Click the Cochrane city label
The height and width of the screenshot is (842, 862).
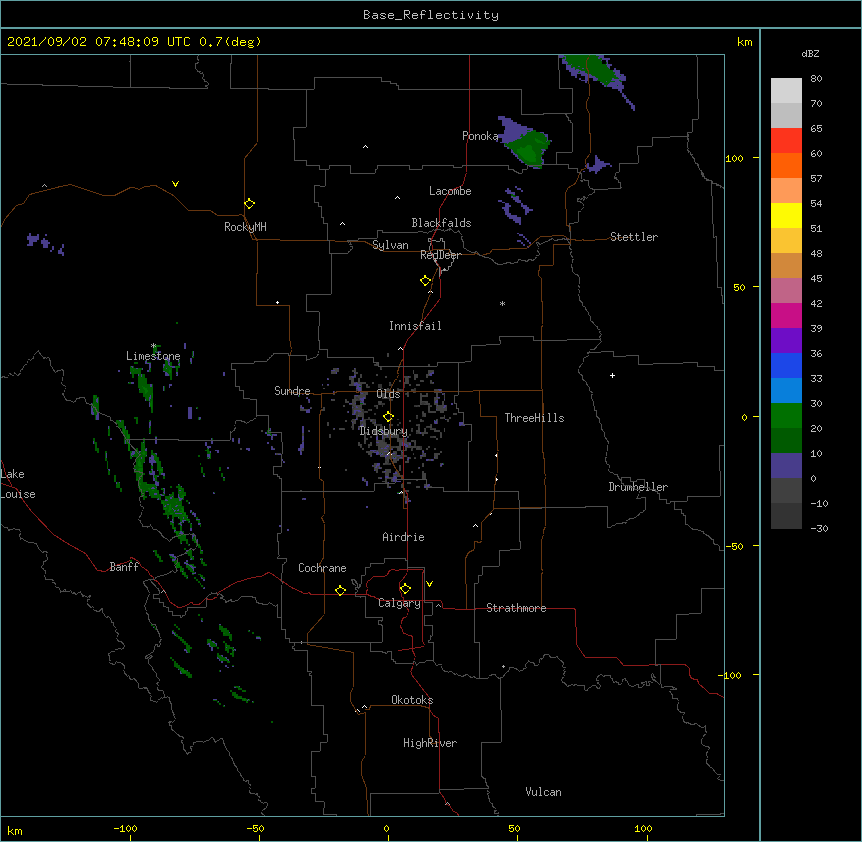[x=322, y=568]
